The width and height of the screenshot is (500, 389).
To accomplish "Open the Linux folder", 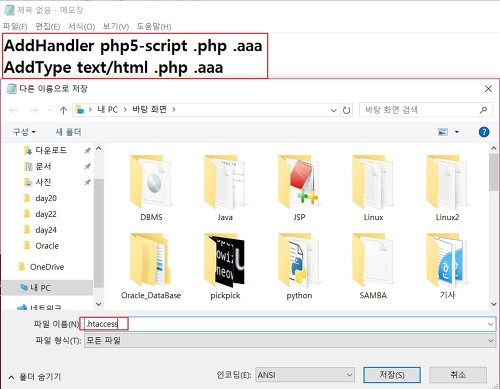I will pyautogui.click(x=373, y=188).
